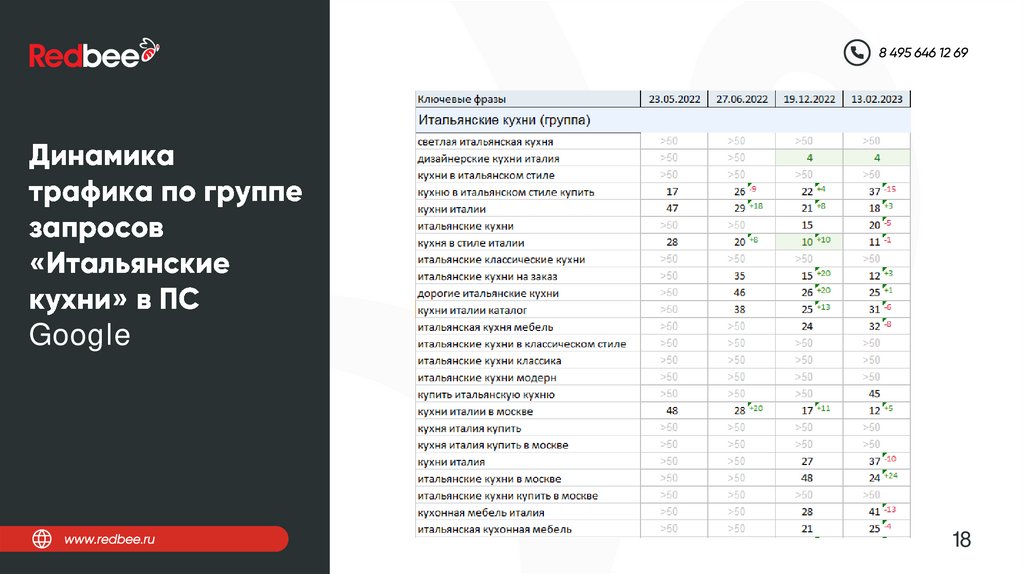The image size is (1024, 574).
Task: Select row 'кухню в итальянском стиле купить'
Action: click(x=663, y=192)
